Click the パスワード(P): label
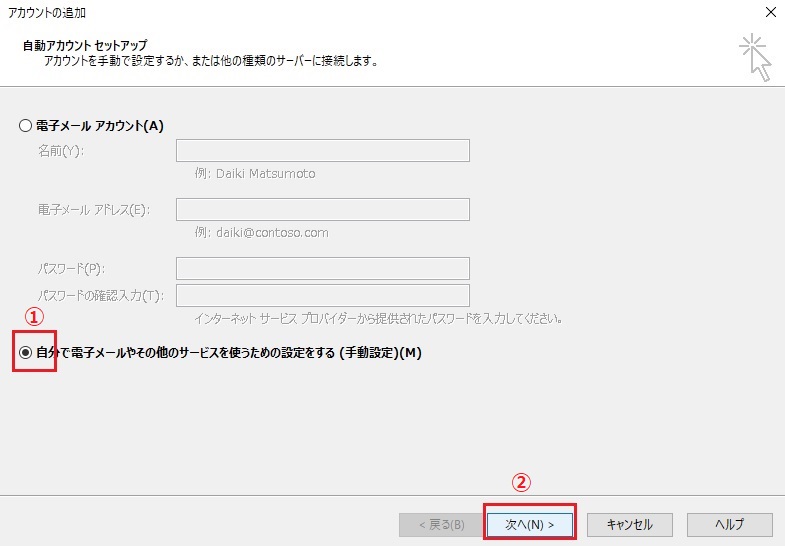The image size is (785, 546). point(72,269)
